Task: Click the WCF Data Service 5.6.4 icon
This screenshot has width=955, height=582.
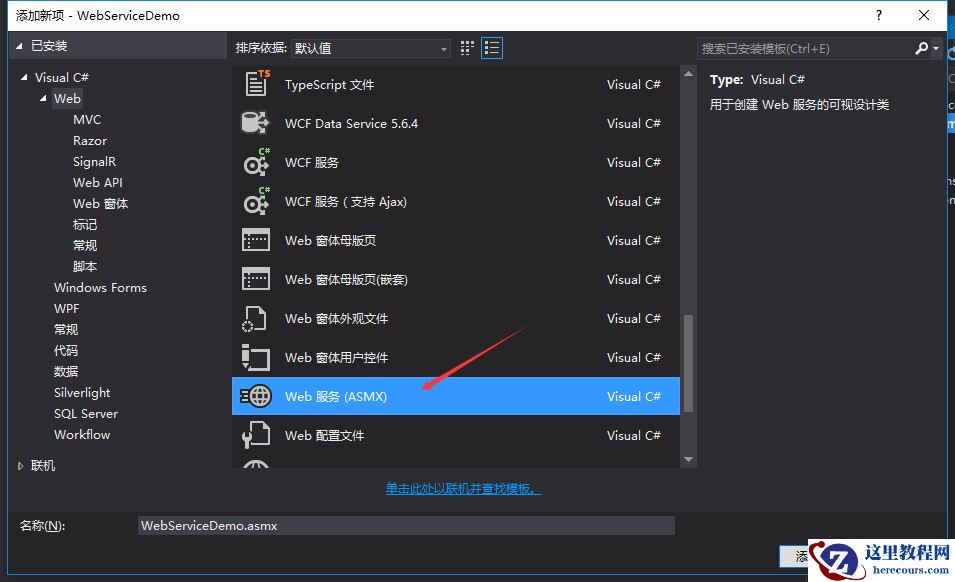Action: [255, 123]
